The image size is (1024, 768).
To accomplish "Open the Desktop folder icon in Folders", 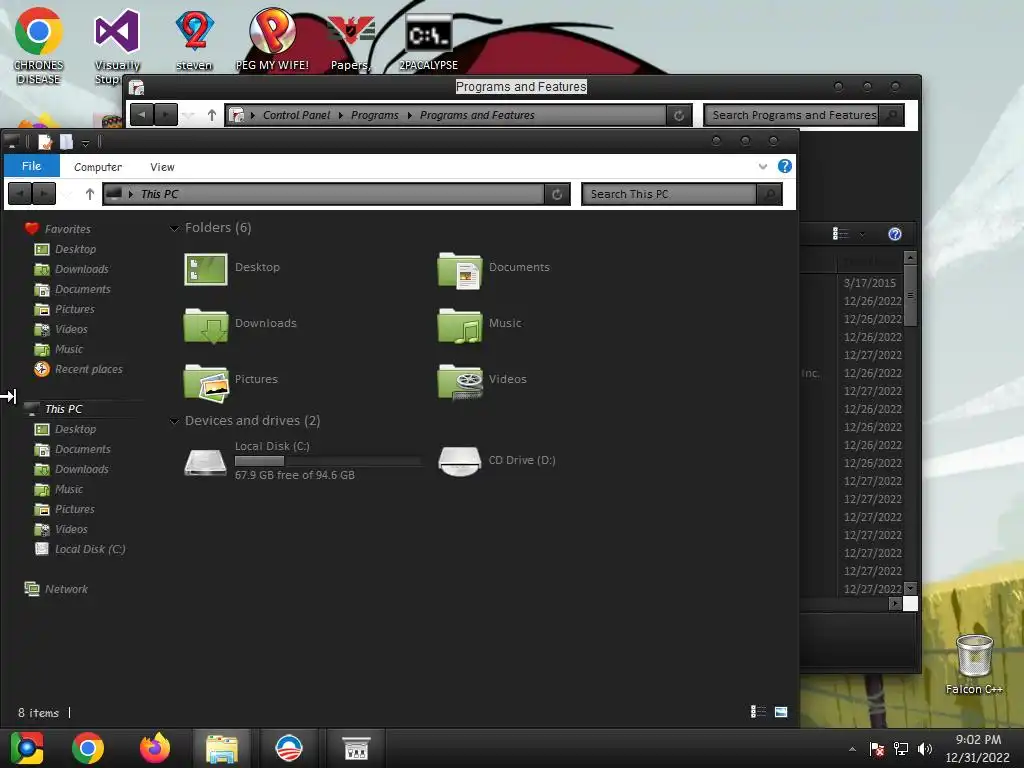I will 206,270.
